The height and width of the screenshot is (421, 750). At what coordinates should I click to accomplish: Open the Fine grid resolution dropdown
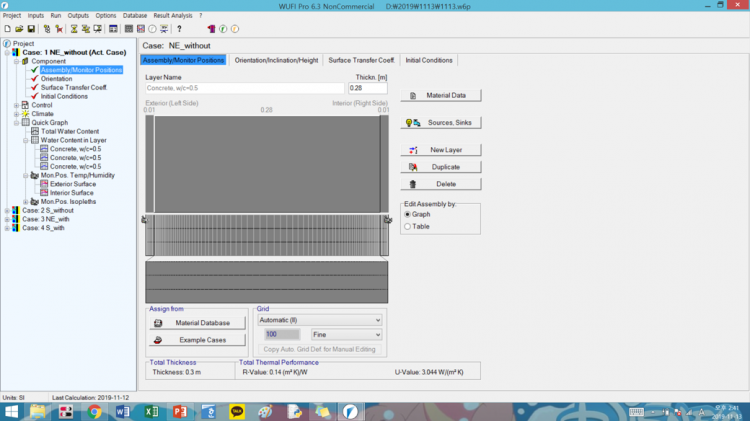[345, 333]
